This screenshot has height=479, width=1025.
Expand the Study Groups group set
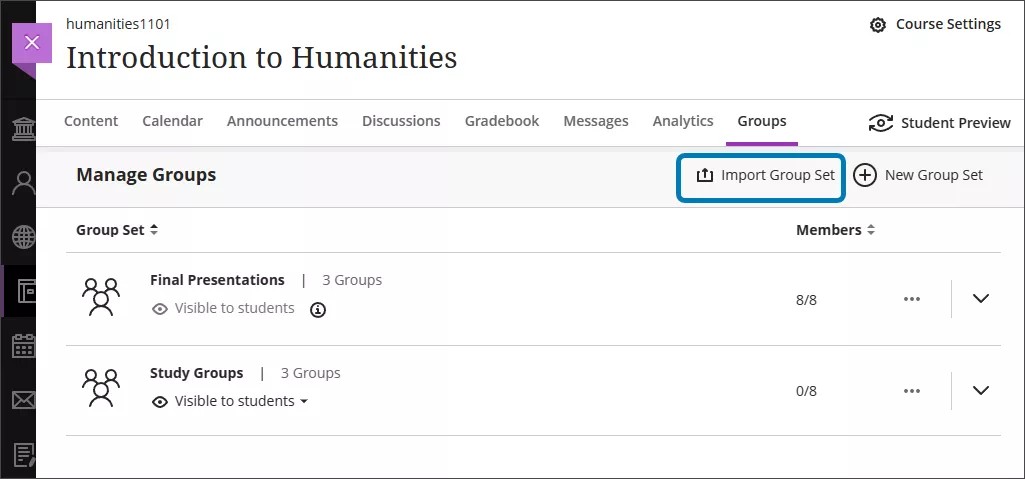click(x=980, y=391)
